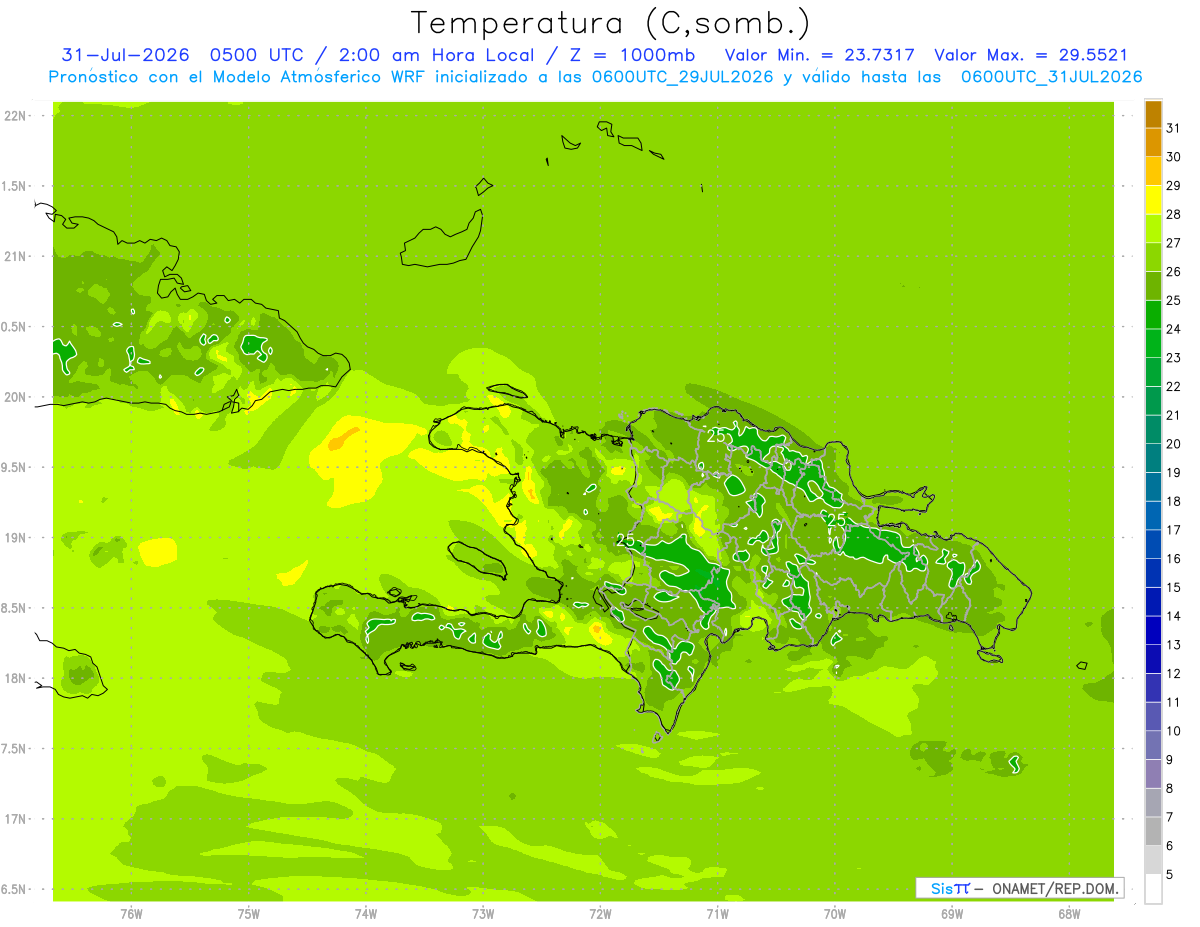Screen dimensions: 1200x927
Task: Click the 18N latitude axis label
Action: pos(14,679)
